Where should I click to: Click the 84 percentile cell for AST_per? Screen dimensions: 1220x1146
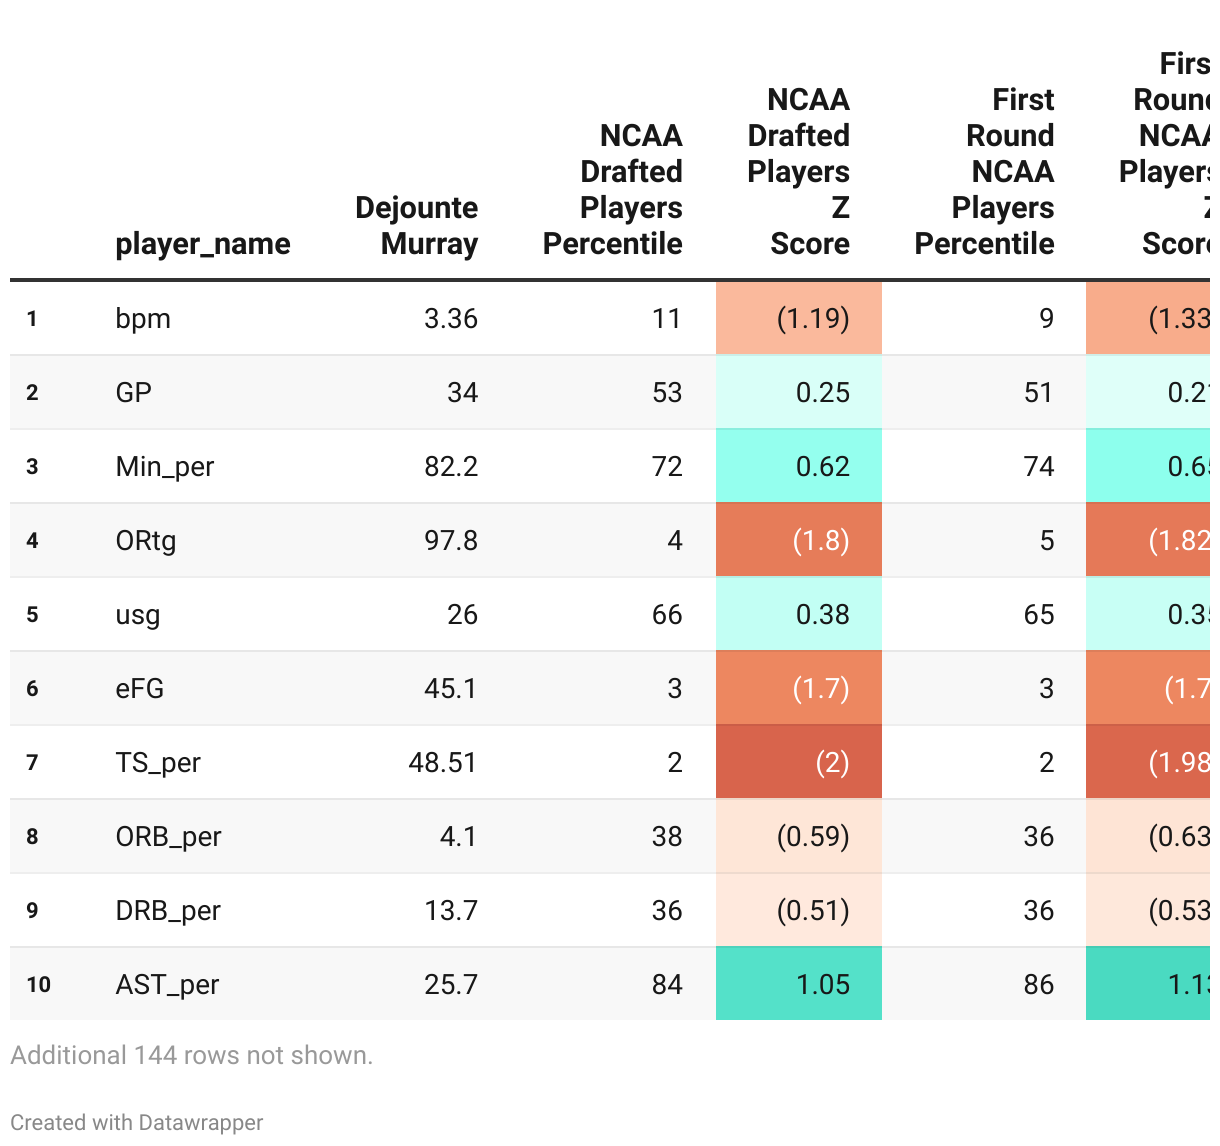(667, 985)
